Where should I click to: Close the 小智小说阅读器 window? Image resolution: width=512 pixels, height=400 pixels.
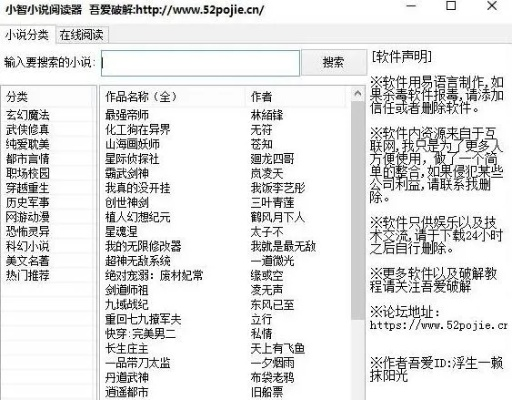click(x=492, y=6)
